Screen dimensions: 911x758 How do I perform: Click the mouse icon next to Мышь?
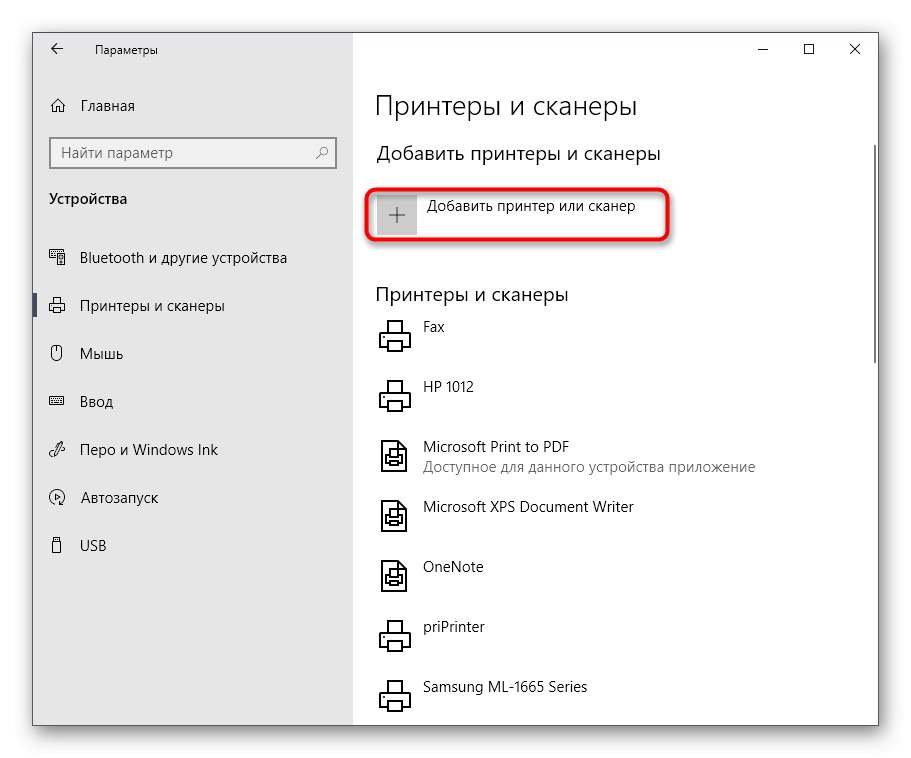click(56, 353)
